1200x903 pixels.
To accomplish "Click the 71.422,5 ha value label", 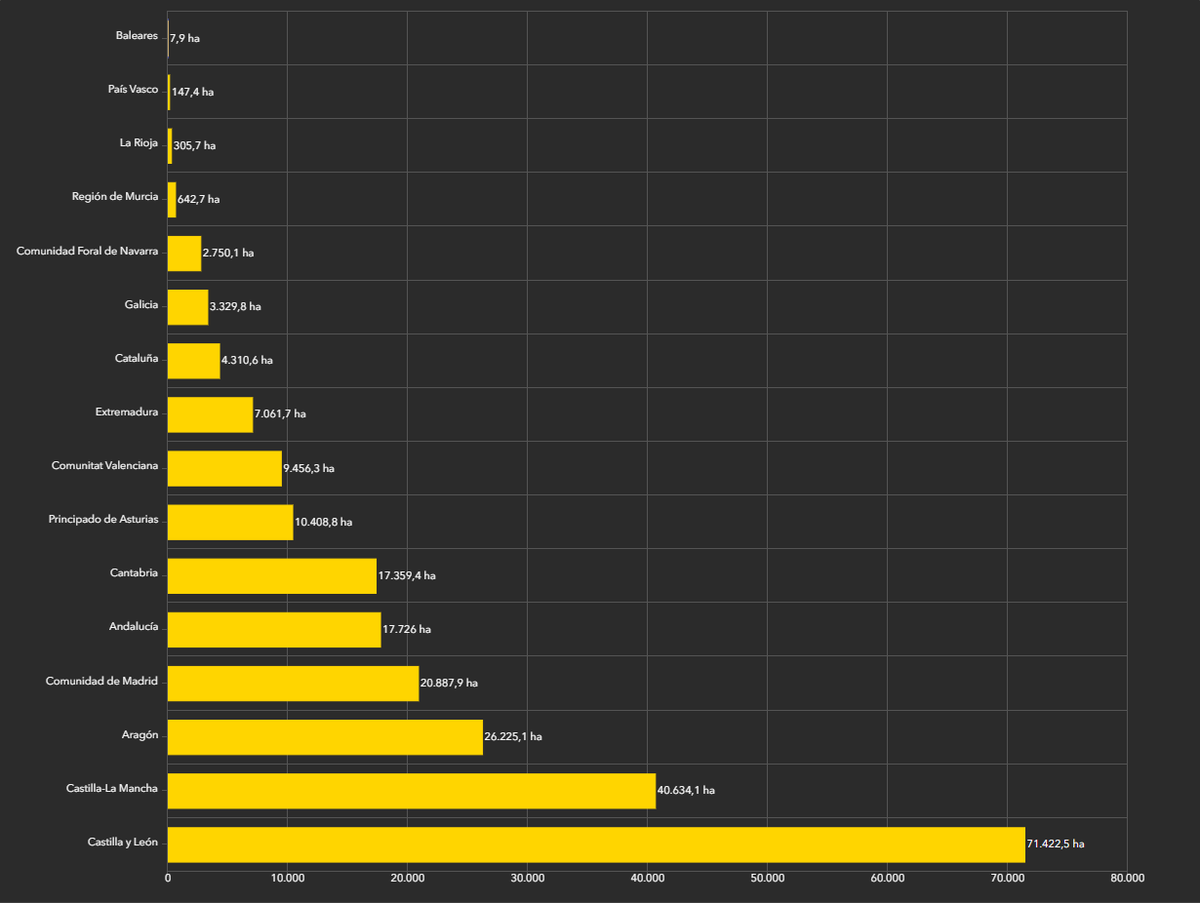I will point(1055,844).
